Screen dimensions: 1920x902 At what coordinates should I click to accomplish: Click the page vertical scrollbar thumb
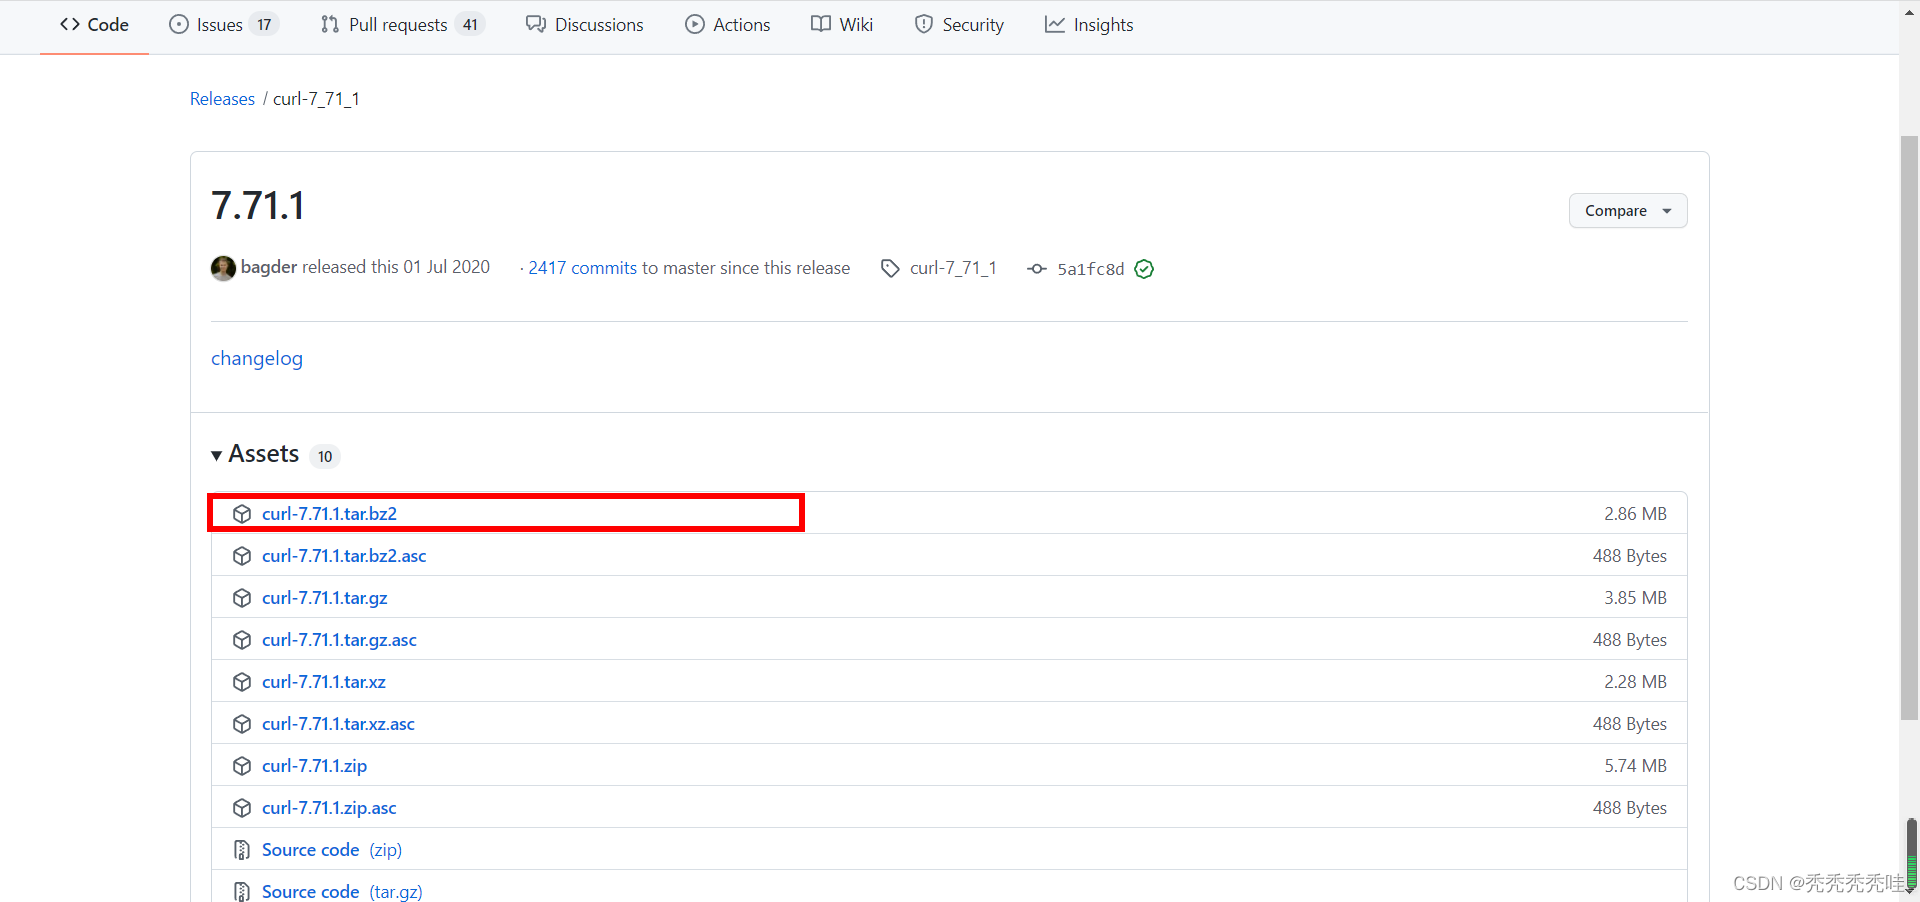point(1909,427)
